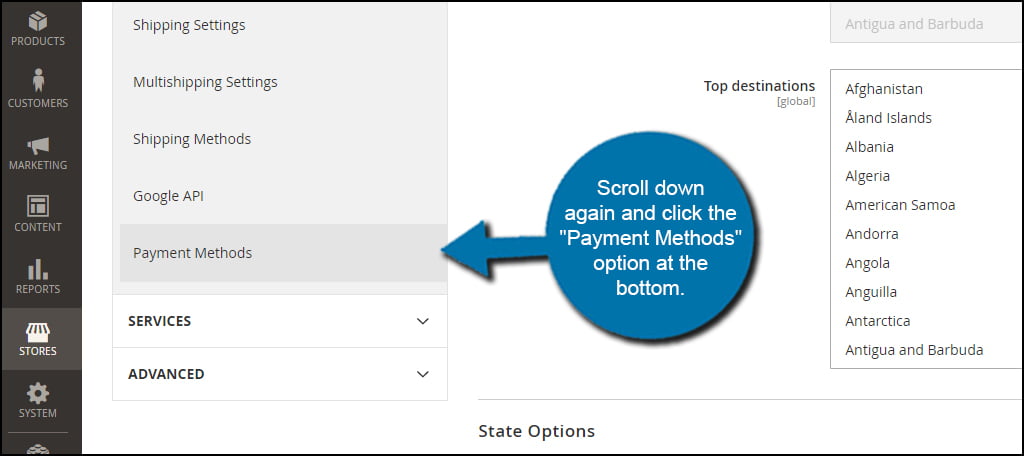Open the Stores storefront icon
The image size is (1024, 456).
point(38,332)
